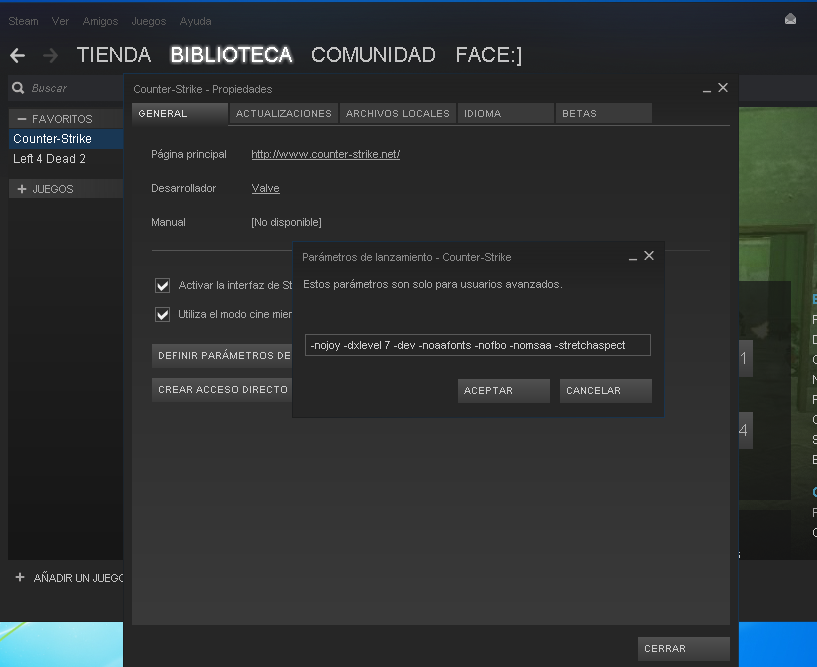The height and width of the screenshot is (667, 817).
Task: Click CREAR ACCESO DIRECTO button
Action: pyautogui.click(x=222, y=390)
